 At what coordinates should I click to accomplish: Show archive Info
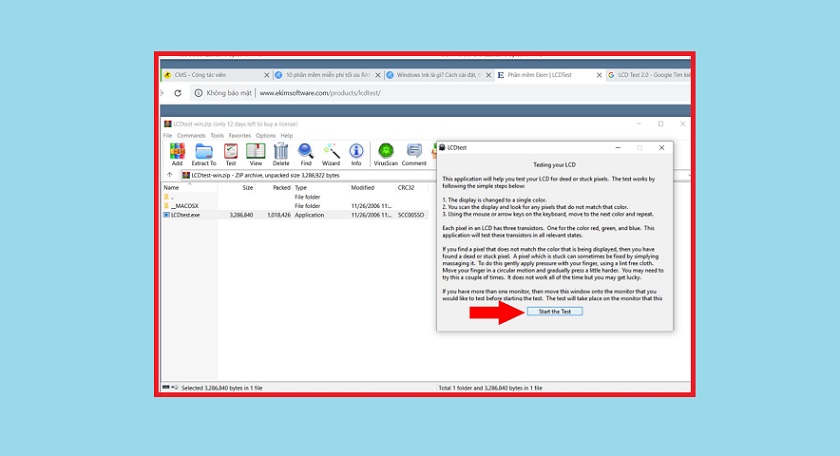tap(356, 153)
